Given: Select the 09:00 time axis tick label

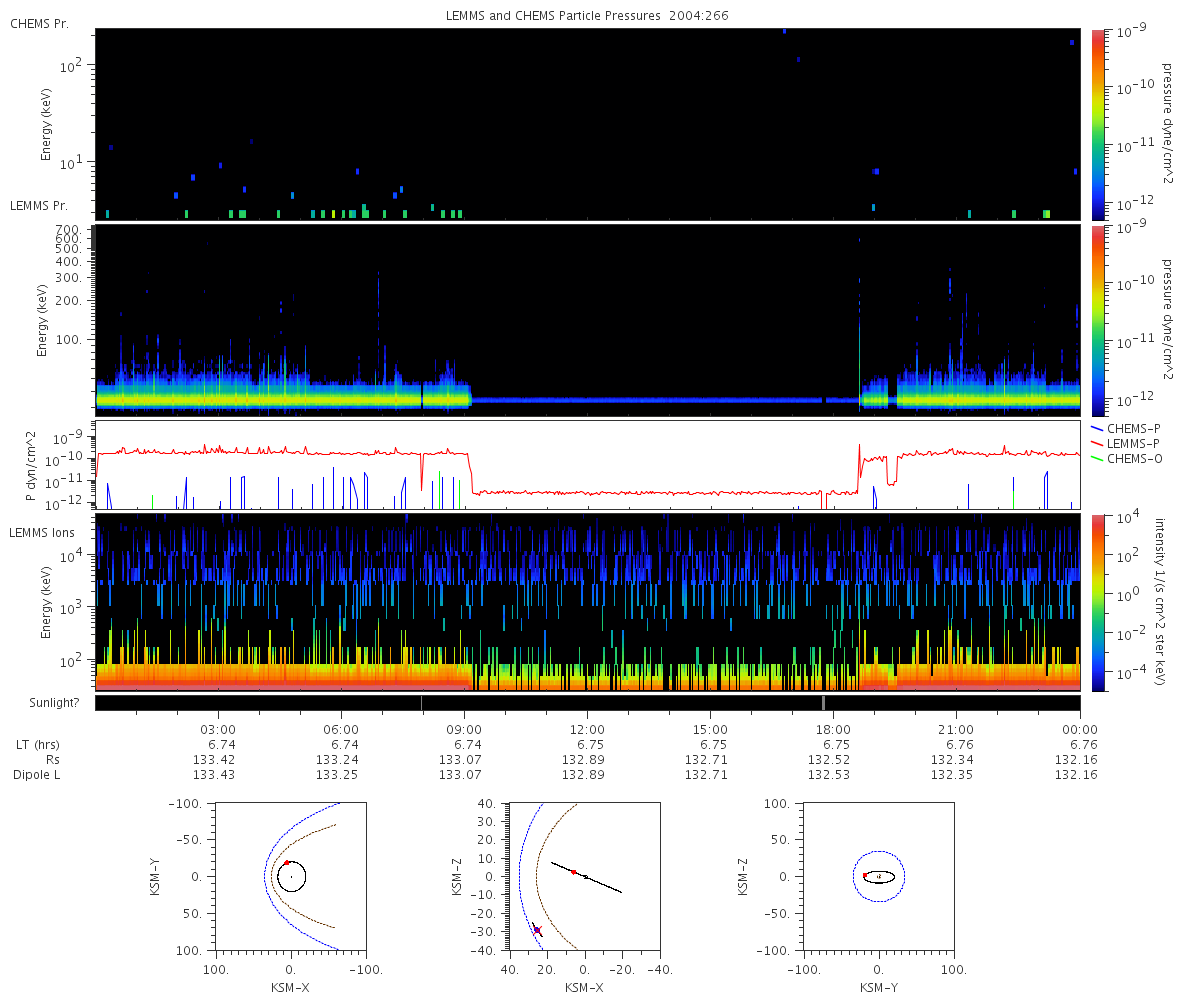Looking at the screenshot, I should pos(465,729).
